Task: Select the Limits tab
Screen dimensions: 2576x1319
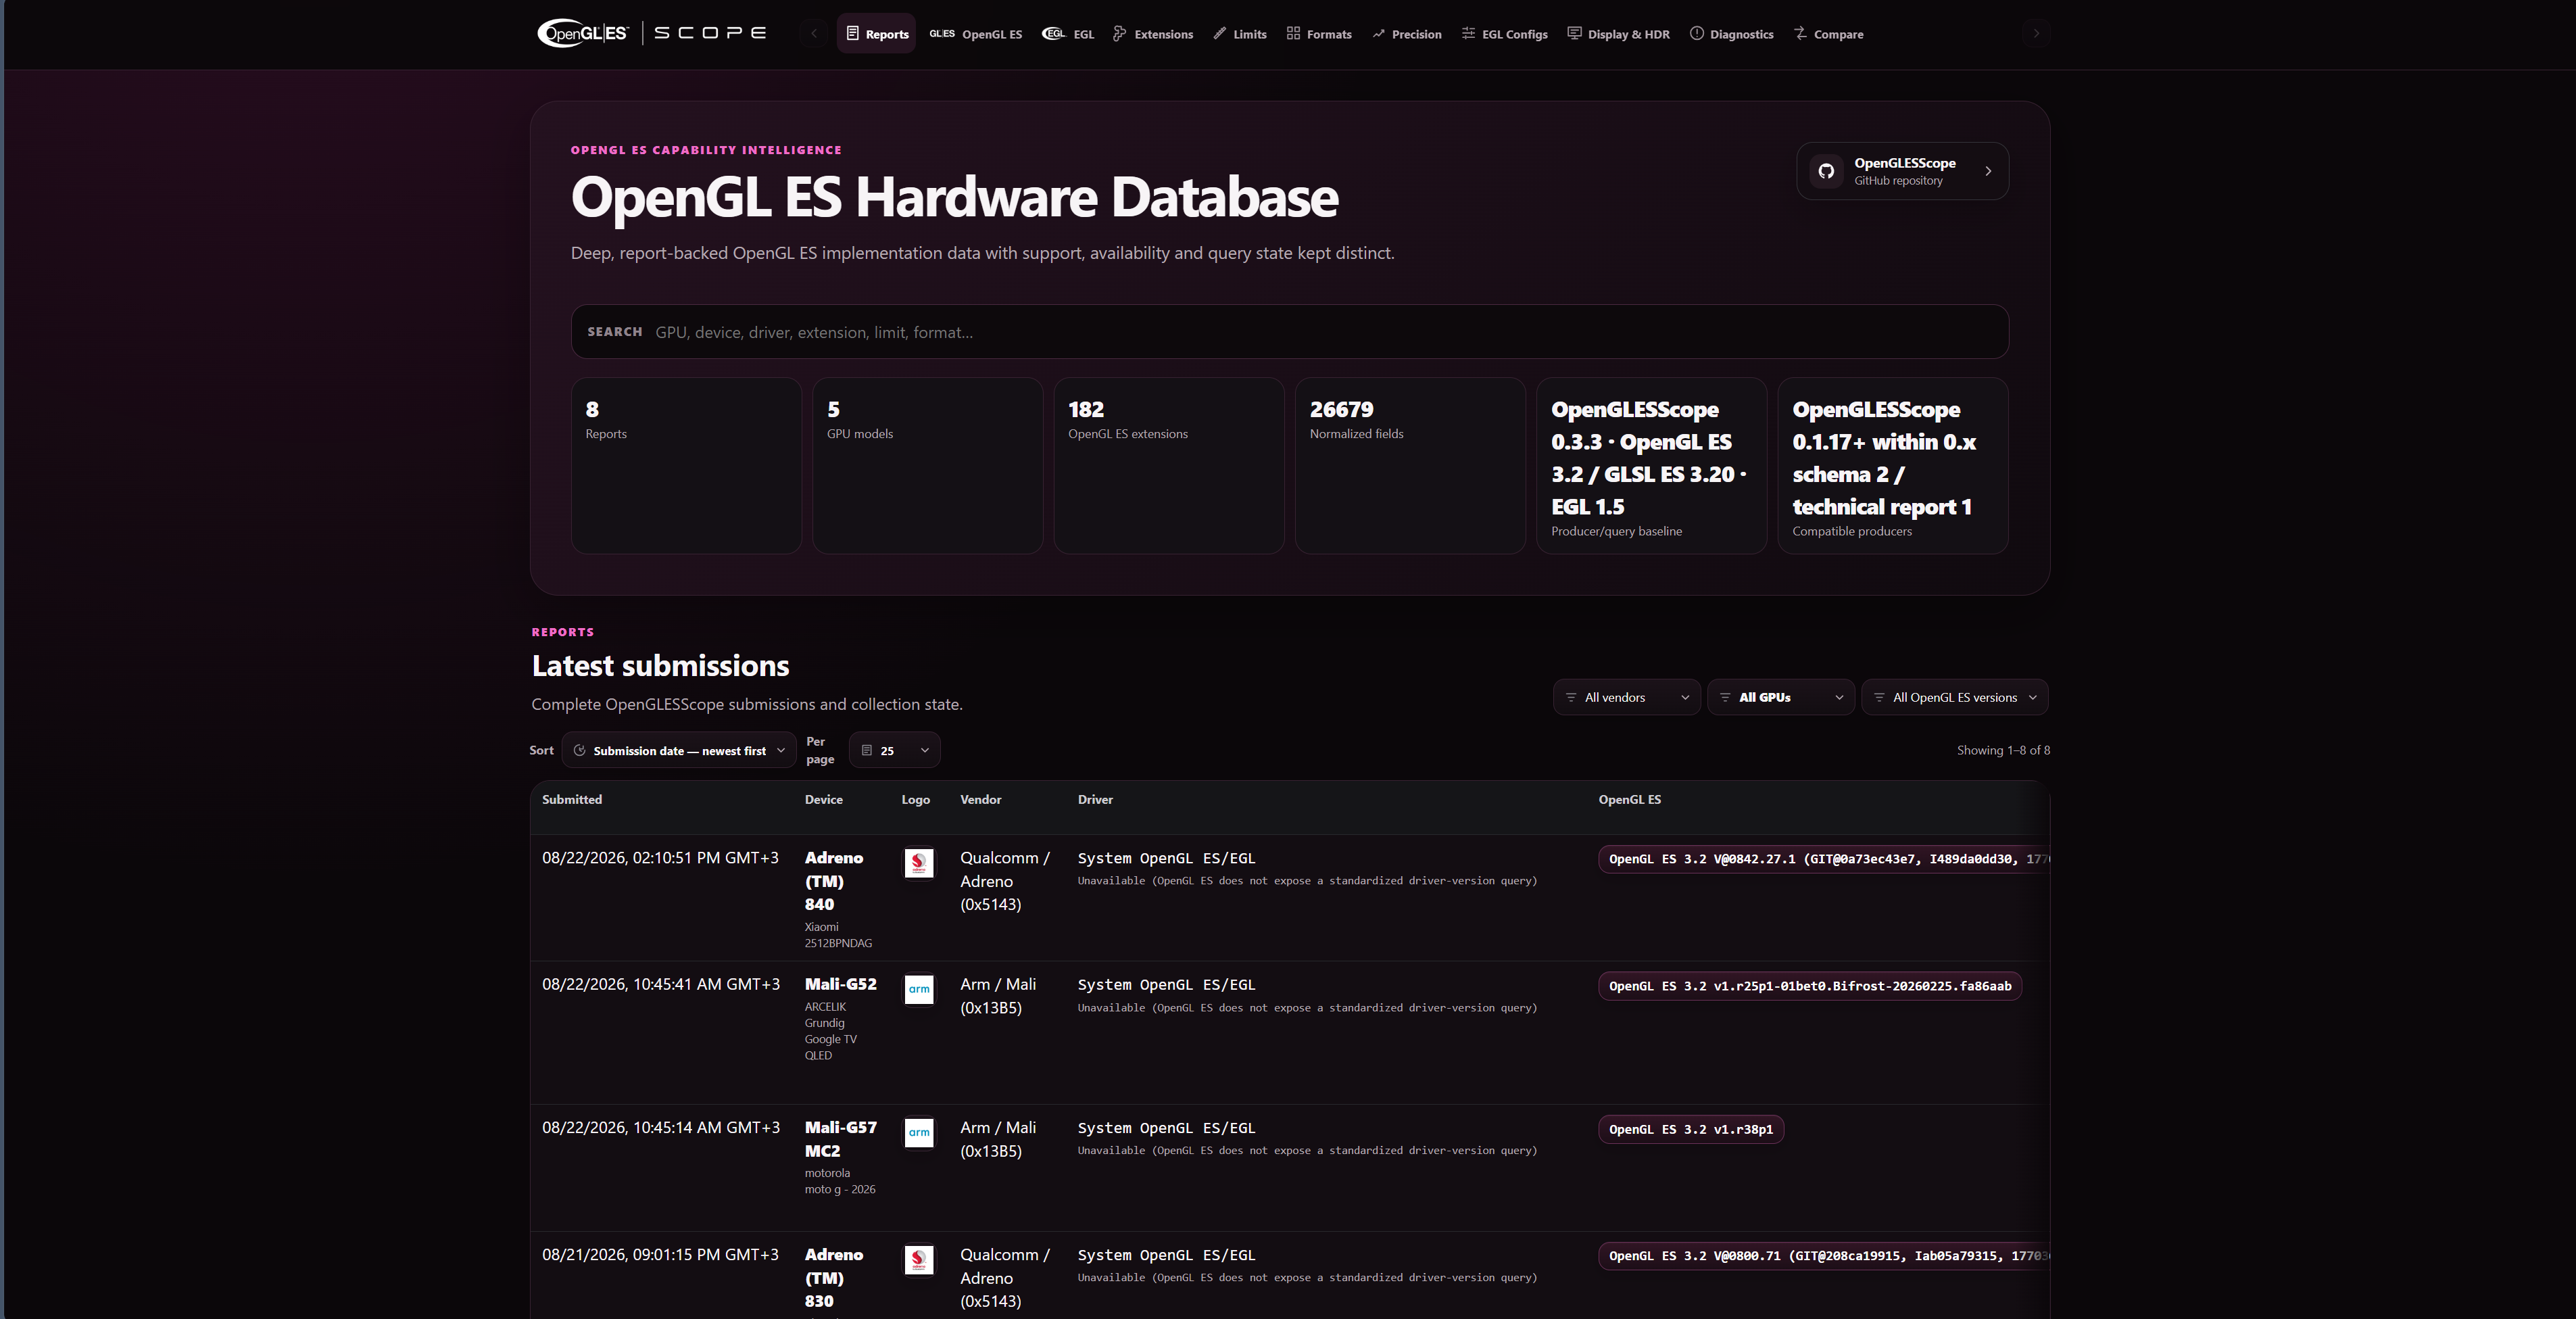Action: pyautogui.click(x=1240, y=34)
